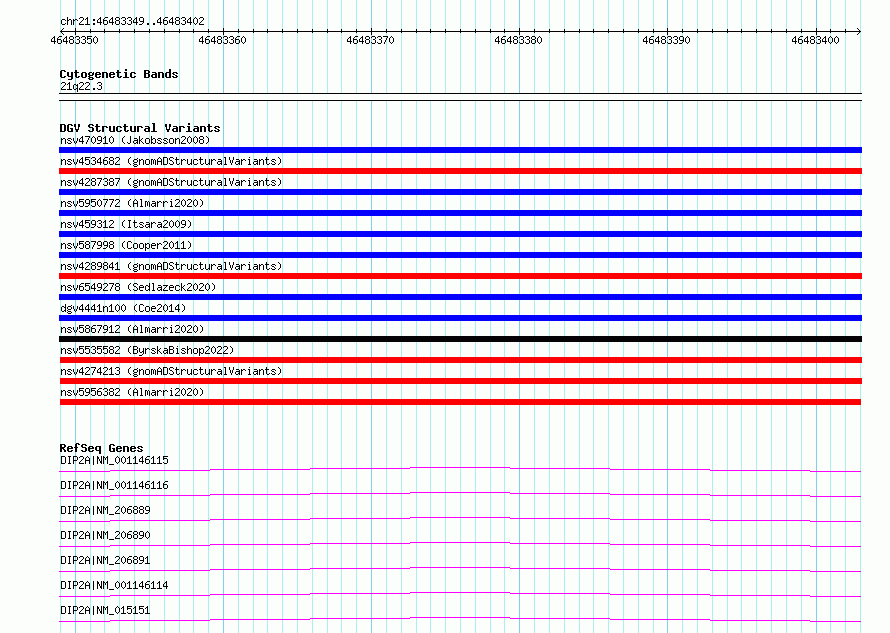Select the blue bar under nsv459312
The height and width of the screenshot is (633, 890).
click(460, 234)
